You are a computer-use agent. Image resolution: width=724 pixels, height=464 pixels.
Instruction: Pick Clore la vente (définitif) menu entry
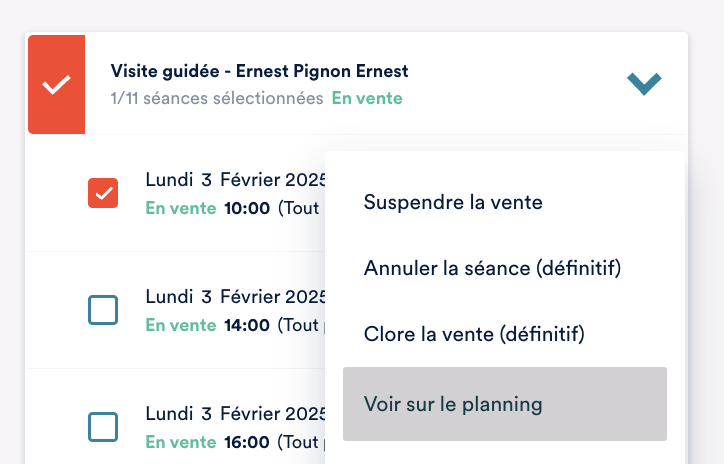tap(474, 334)
